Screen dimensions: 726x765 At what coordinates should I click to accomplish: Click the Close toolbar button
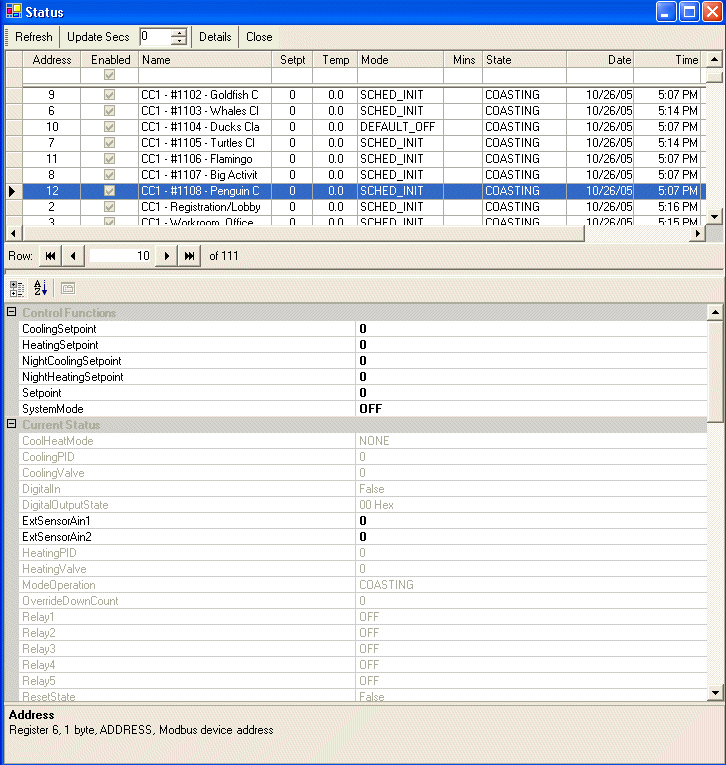[x=259, y=37]
